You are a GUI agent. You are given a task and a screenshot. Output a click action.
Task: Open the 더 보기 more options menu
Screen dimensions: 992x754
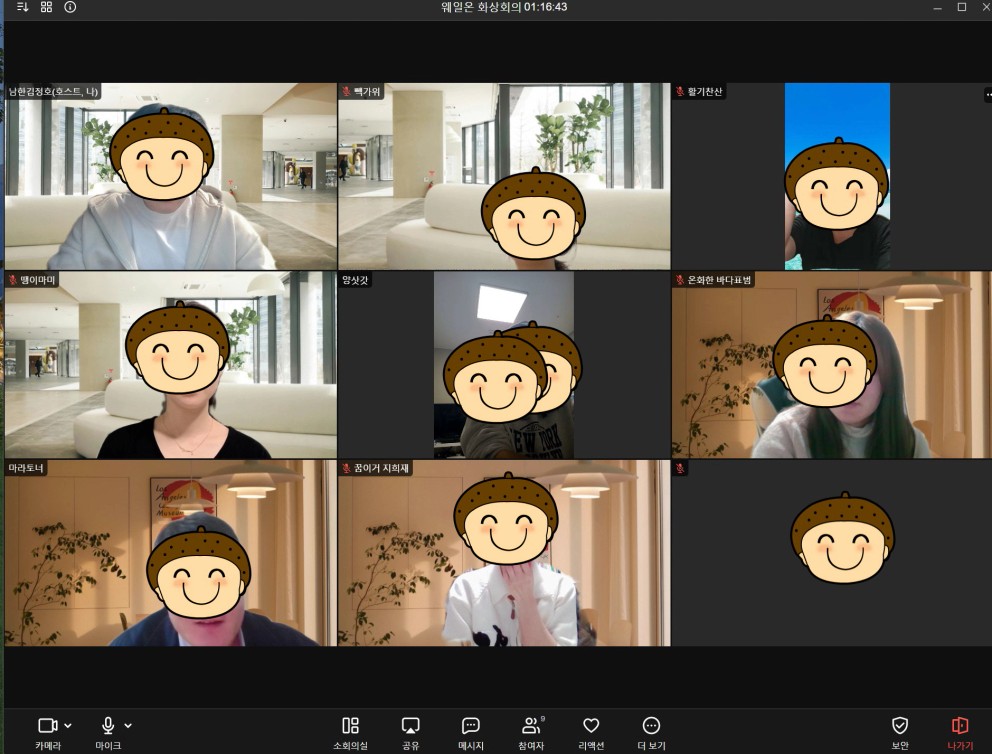(x=651, y=725)
